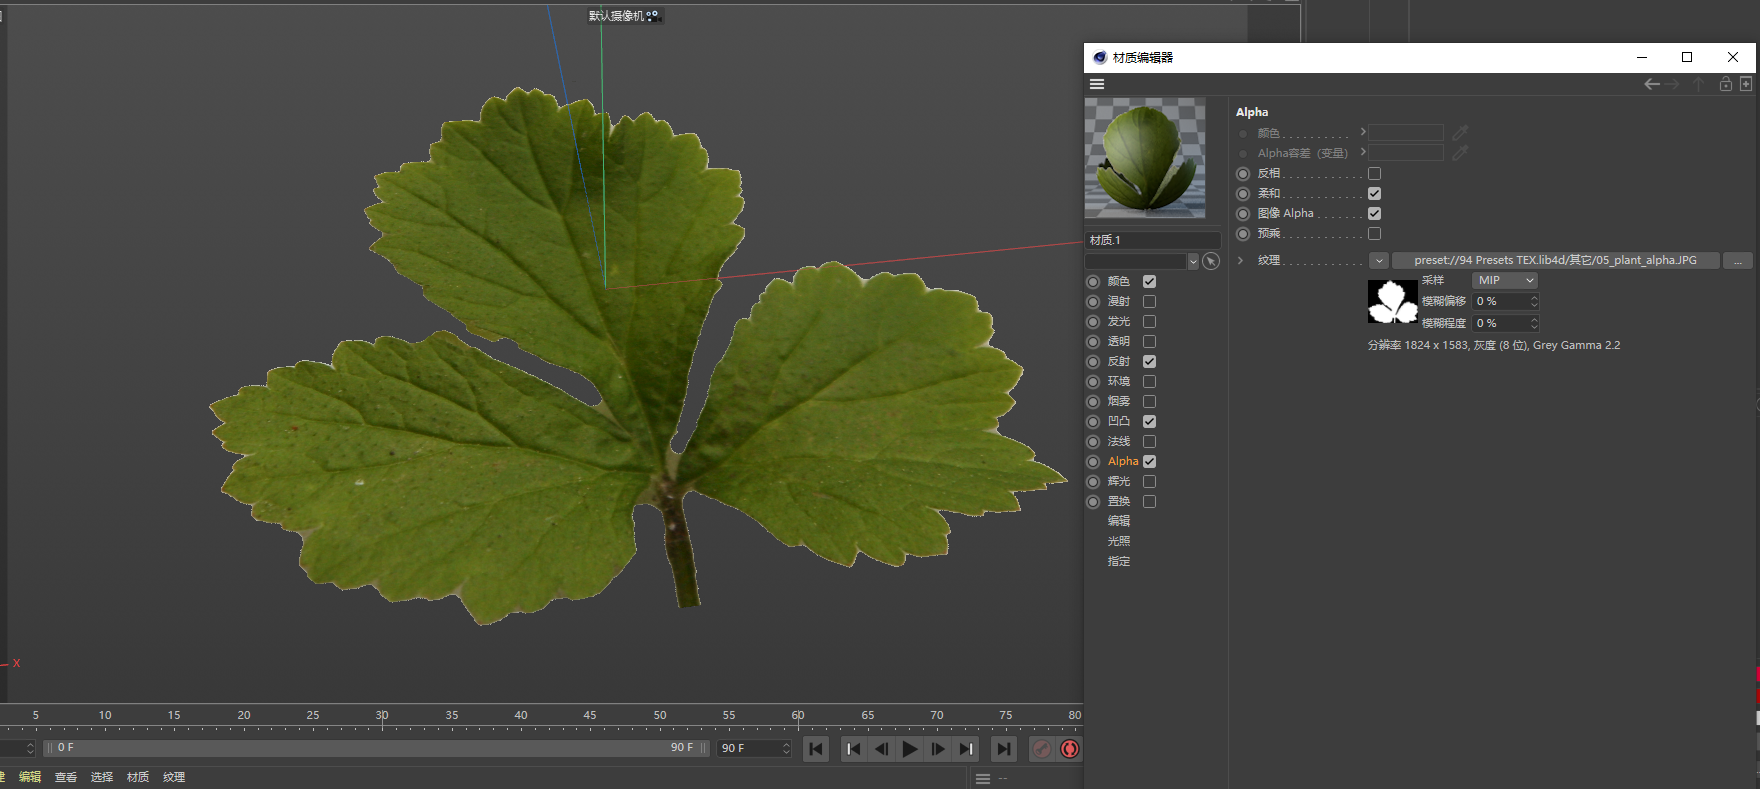Open the texture options dropdown arrow
This screenshot has height=789, width=1760.
tap(1379, 261)
